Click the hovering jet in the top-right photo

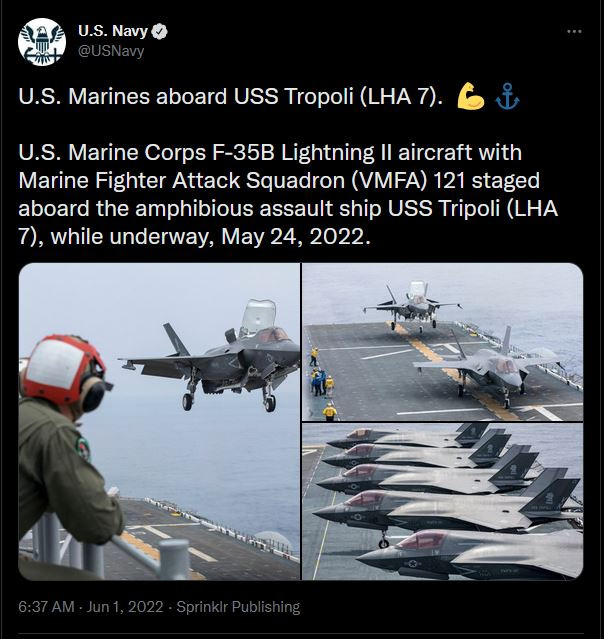[x=412, y=305]
